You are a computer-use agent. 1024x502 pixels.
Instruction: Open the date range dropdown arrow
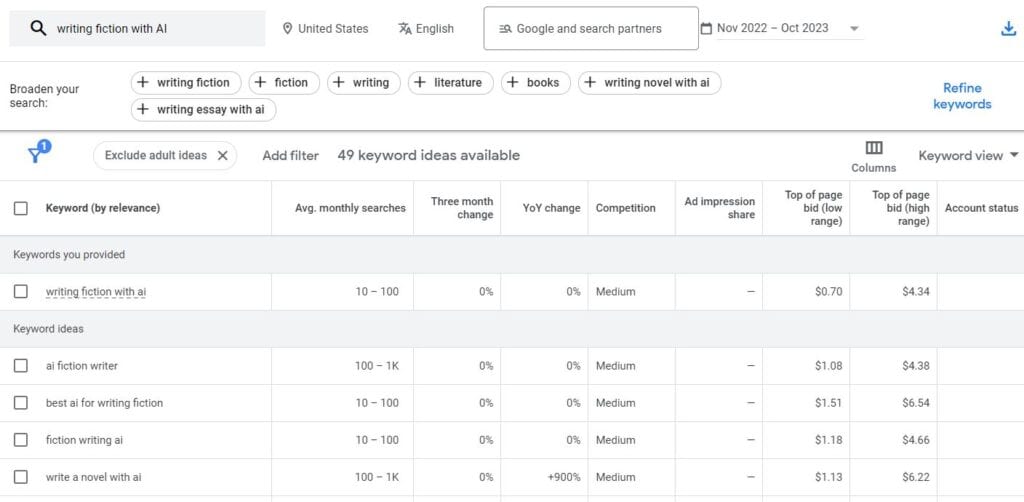pos(854,29)
